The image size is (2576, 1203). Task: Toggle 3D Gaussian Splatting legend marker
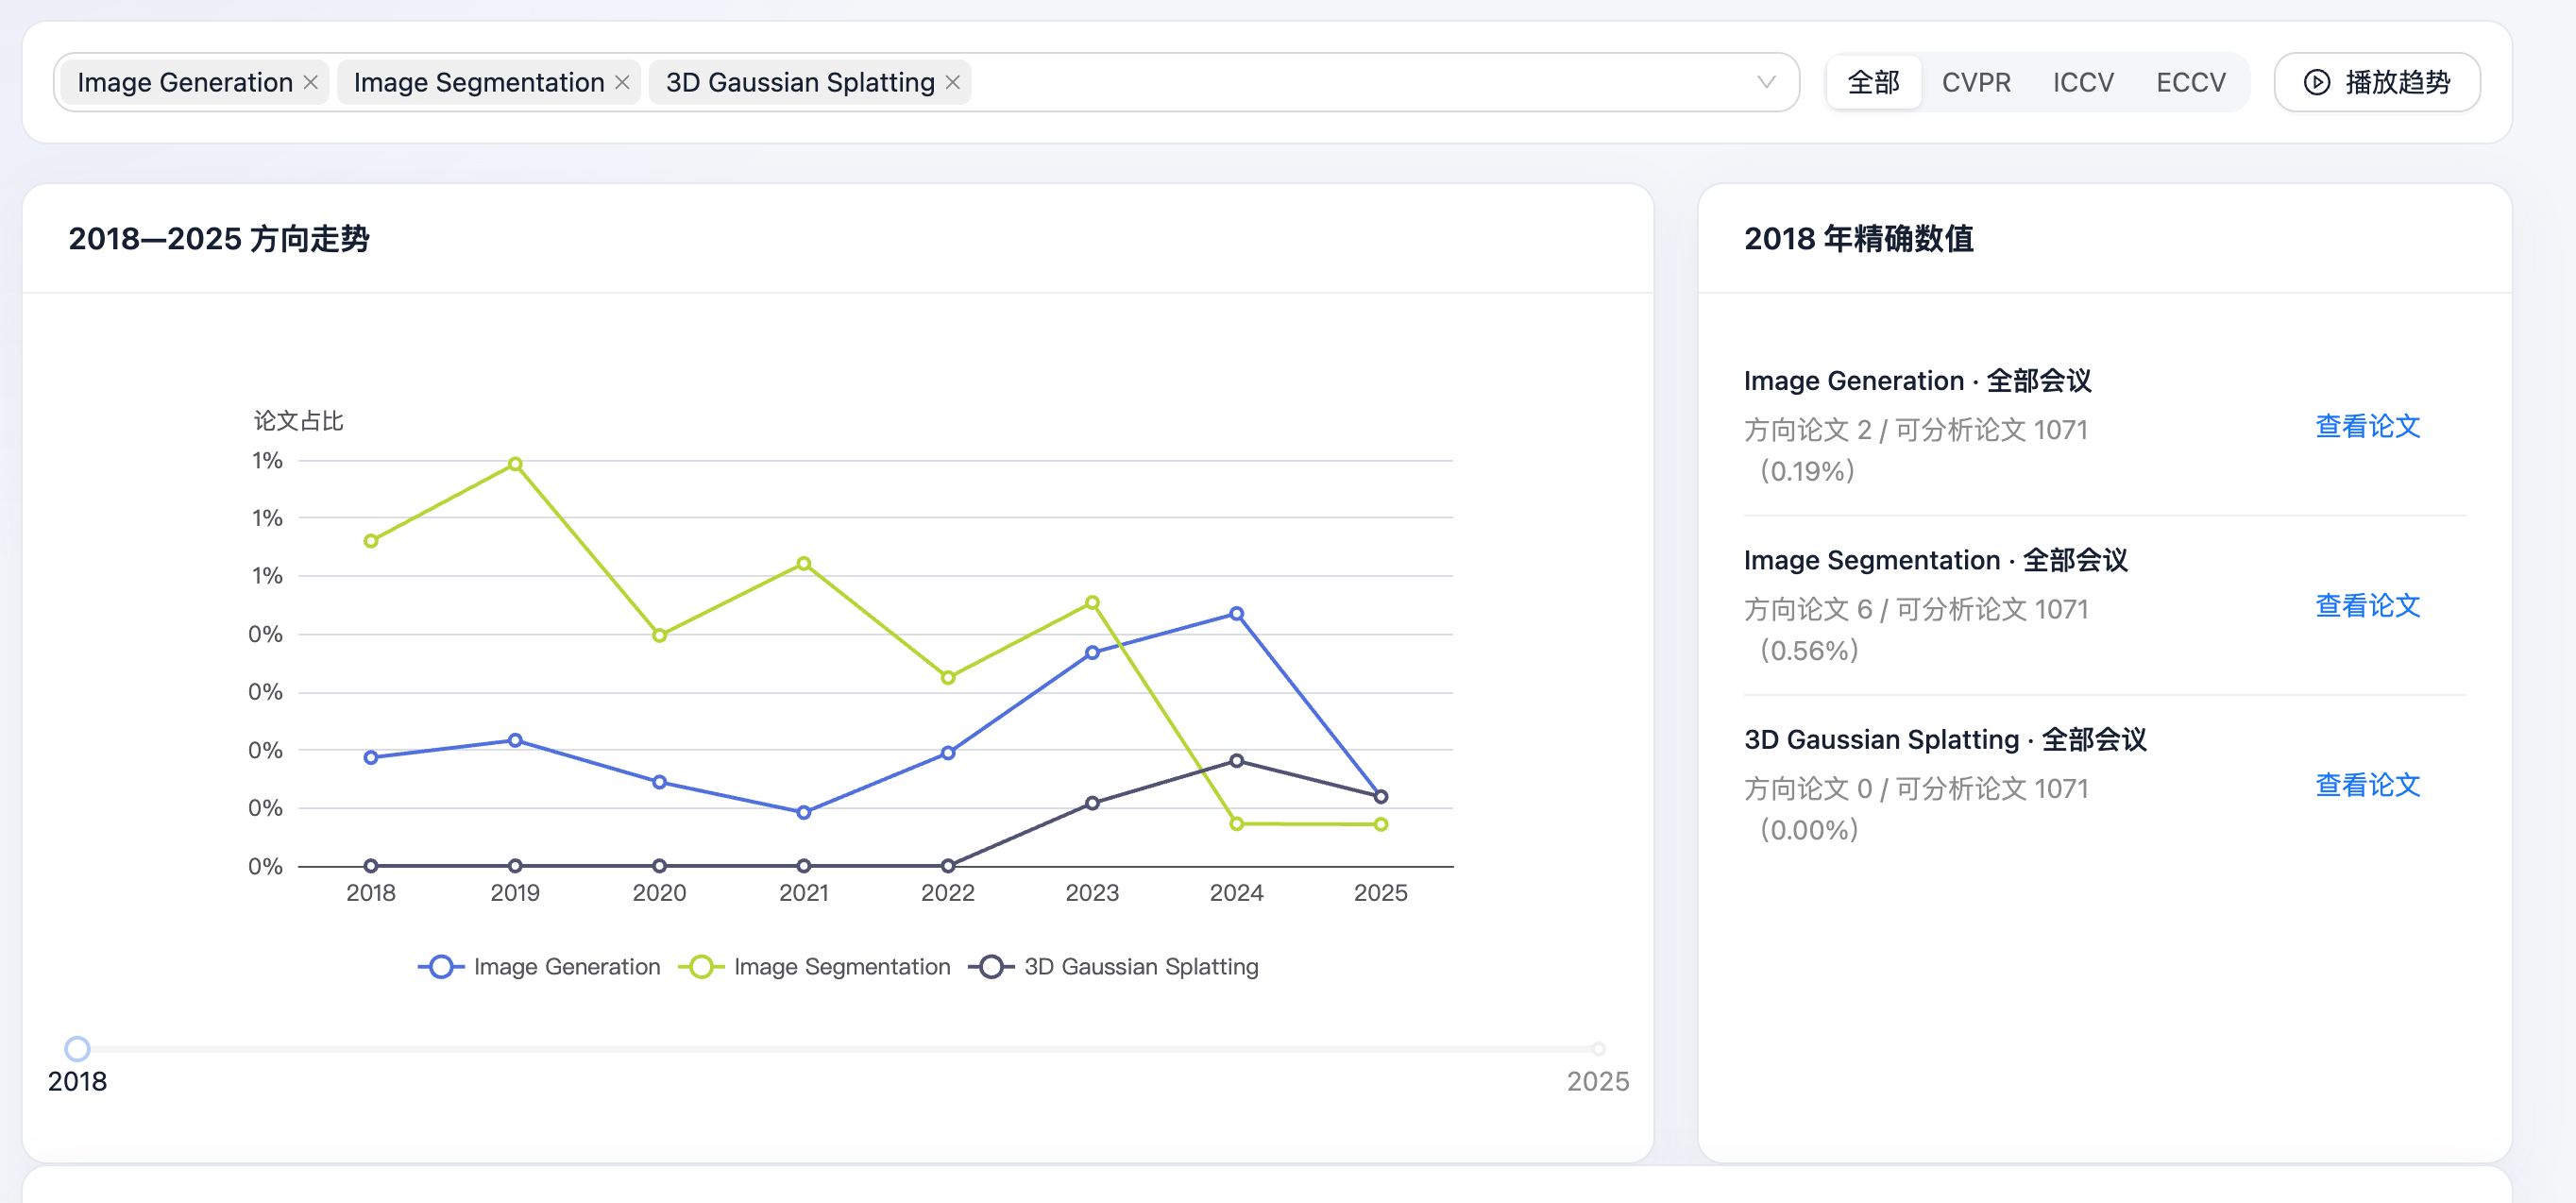tap(991, 967)
